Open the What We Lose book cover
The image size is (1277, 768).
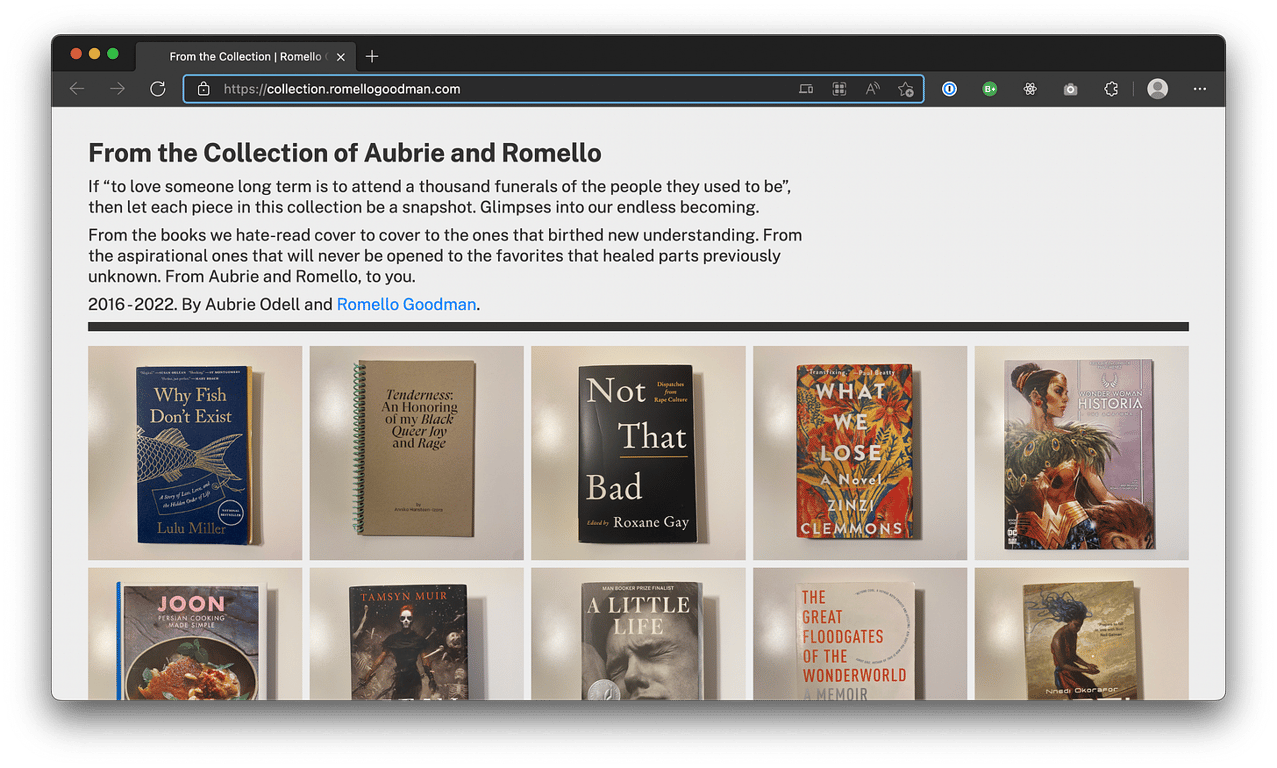860,453
